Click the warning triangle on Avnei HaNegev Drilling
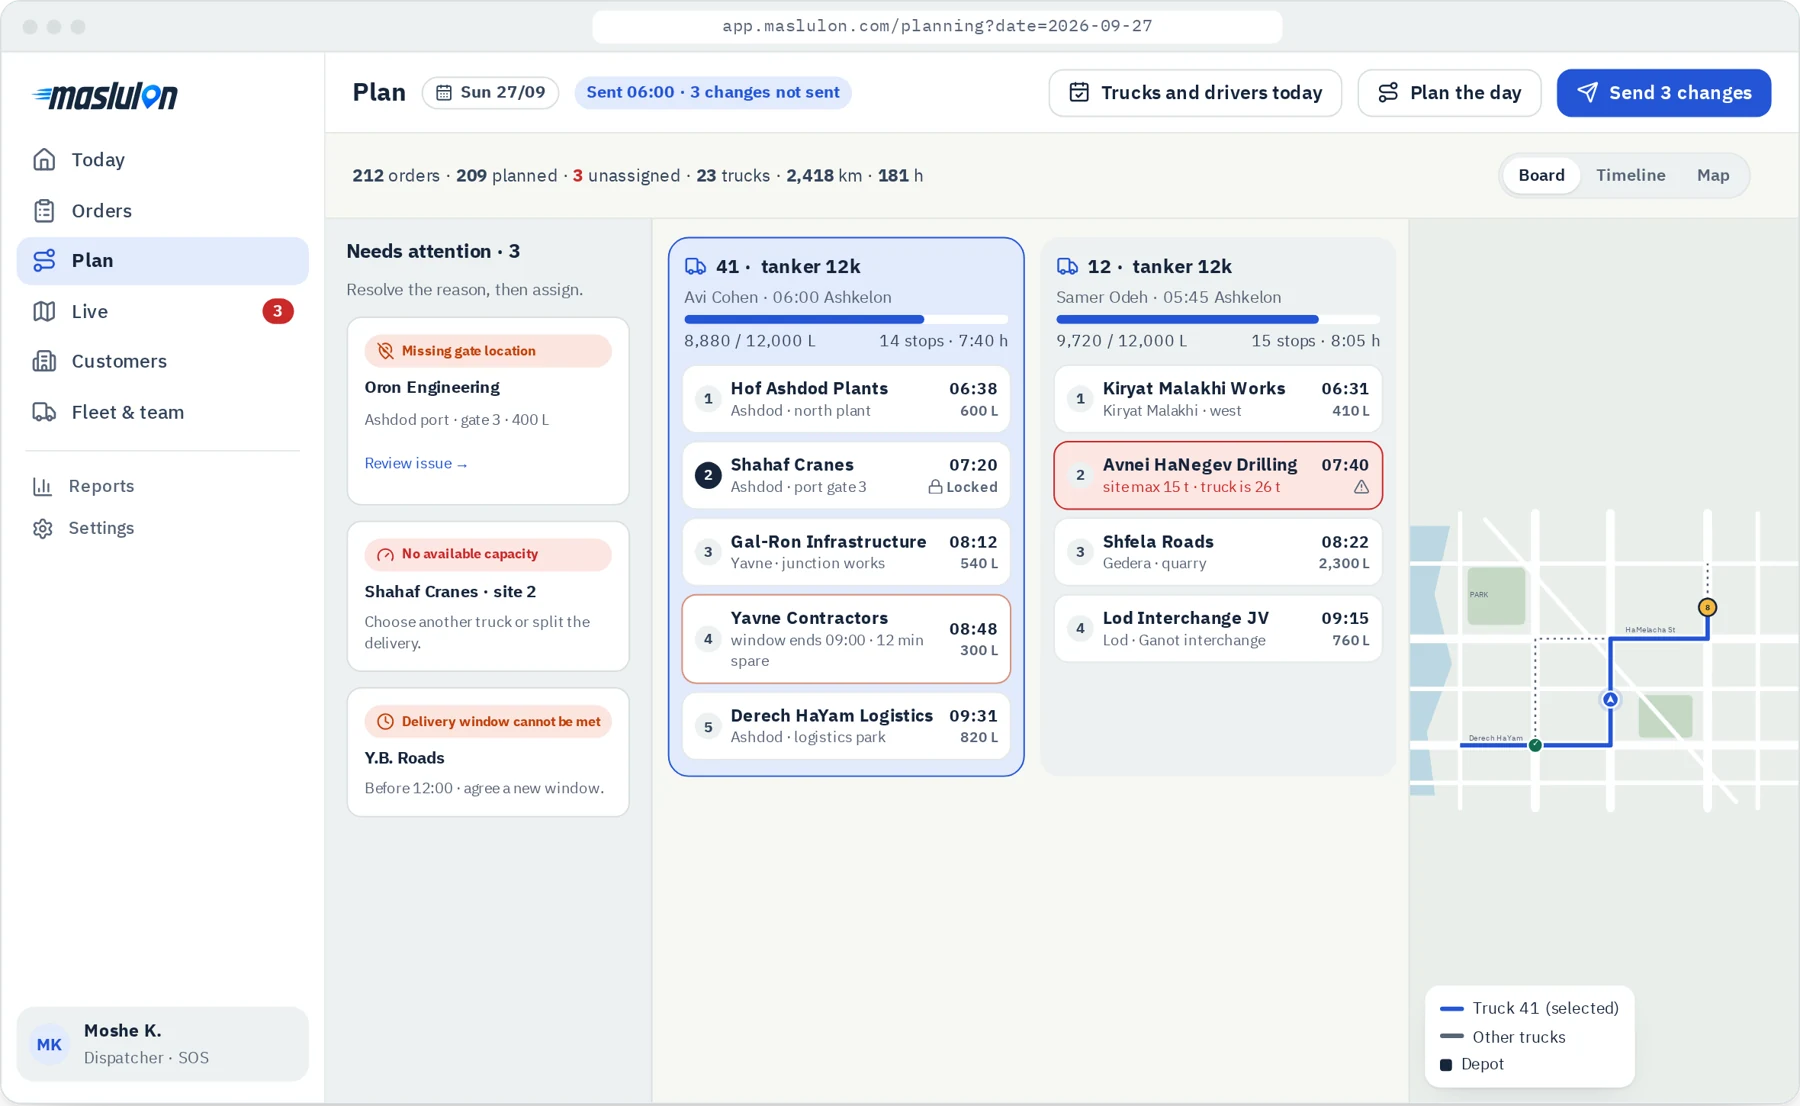The image size is (1800, 1106). pyautogui.click(x=1361, y=487)
